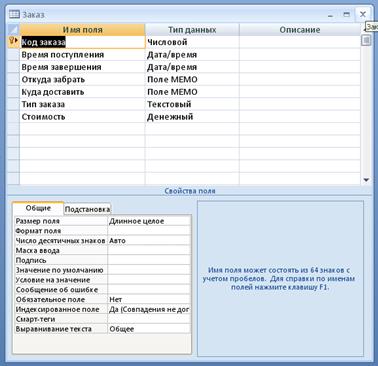Close the Заказ table window

point(363,14)
